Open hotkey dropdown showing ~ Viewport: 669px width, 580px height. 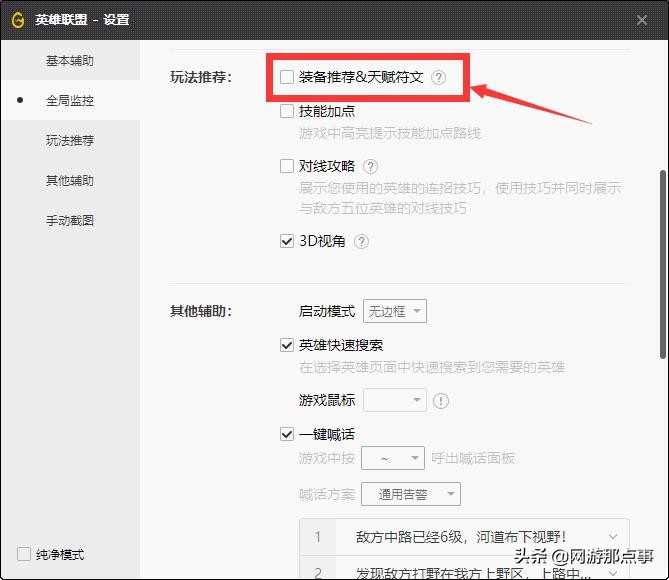pyautogui.click(x=393, y=458)
